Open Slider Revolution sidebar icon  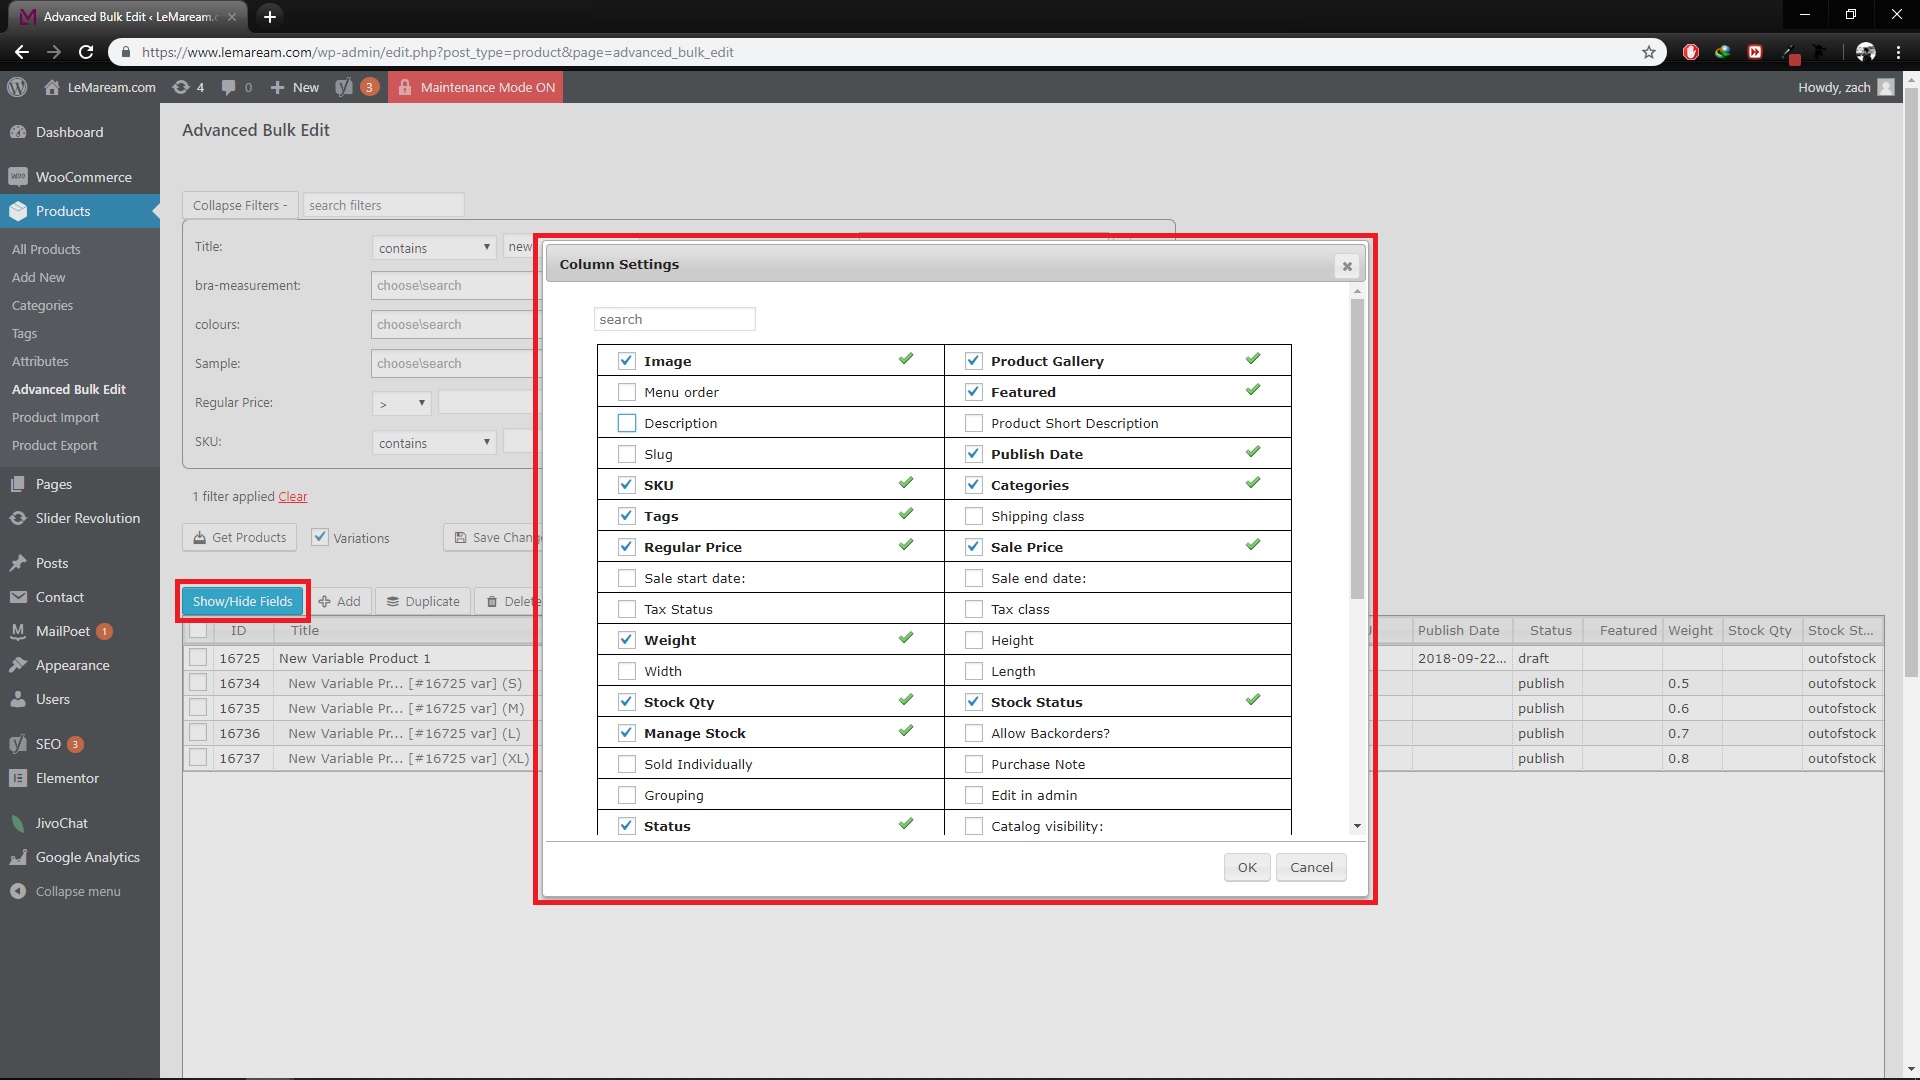pos(18,518)
